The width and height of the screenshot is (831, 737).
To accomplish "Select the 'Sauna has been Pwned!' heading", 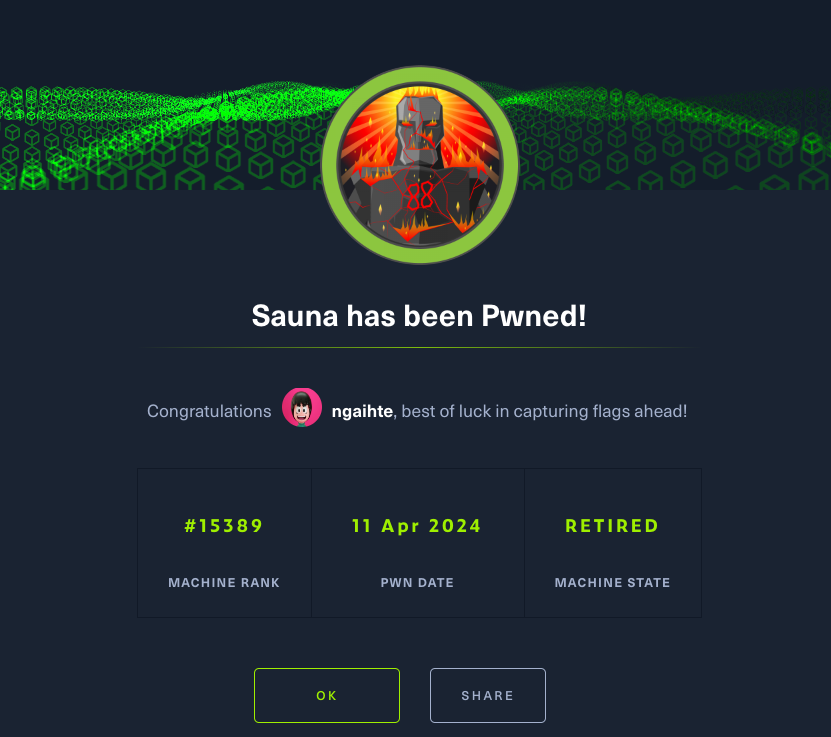I will pyautogui.click(x=419, y=316).
